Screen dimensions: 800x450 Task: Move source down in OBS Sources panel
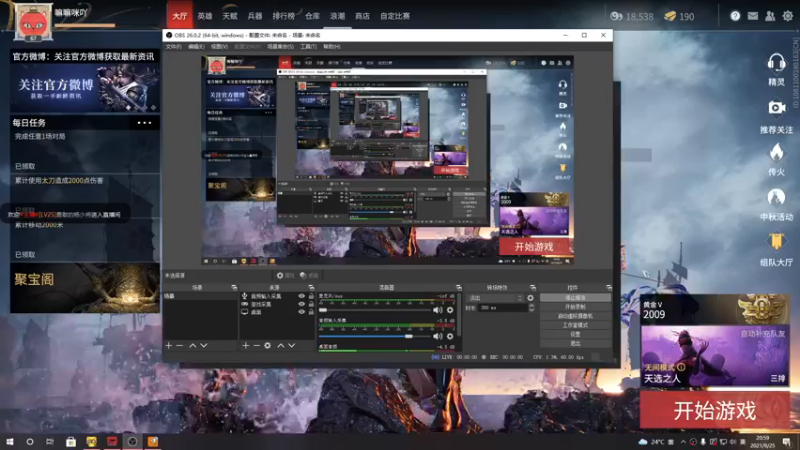291,345
